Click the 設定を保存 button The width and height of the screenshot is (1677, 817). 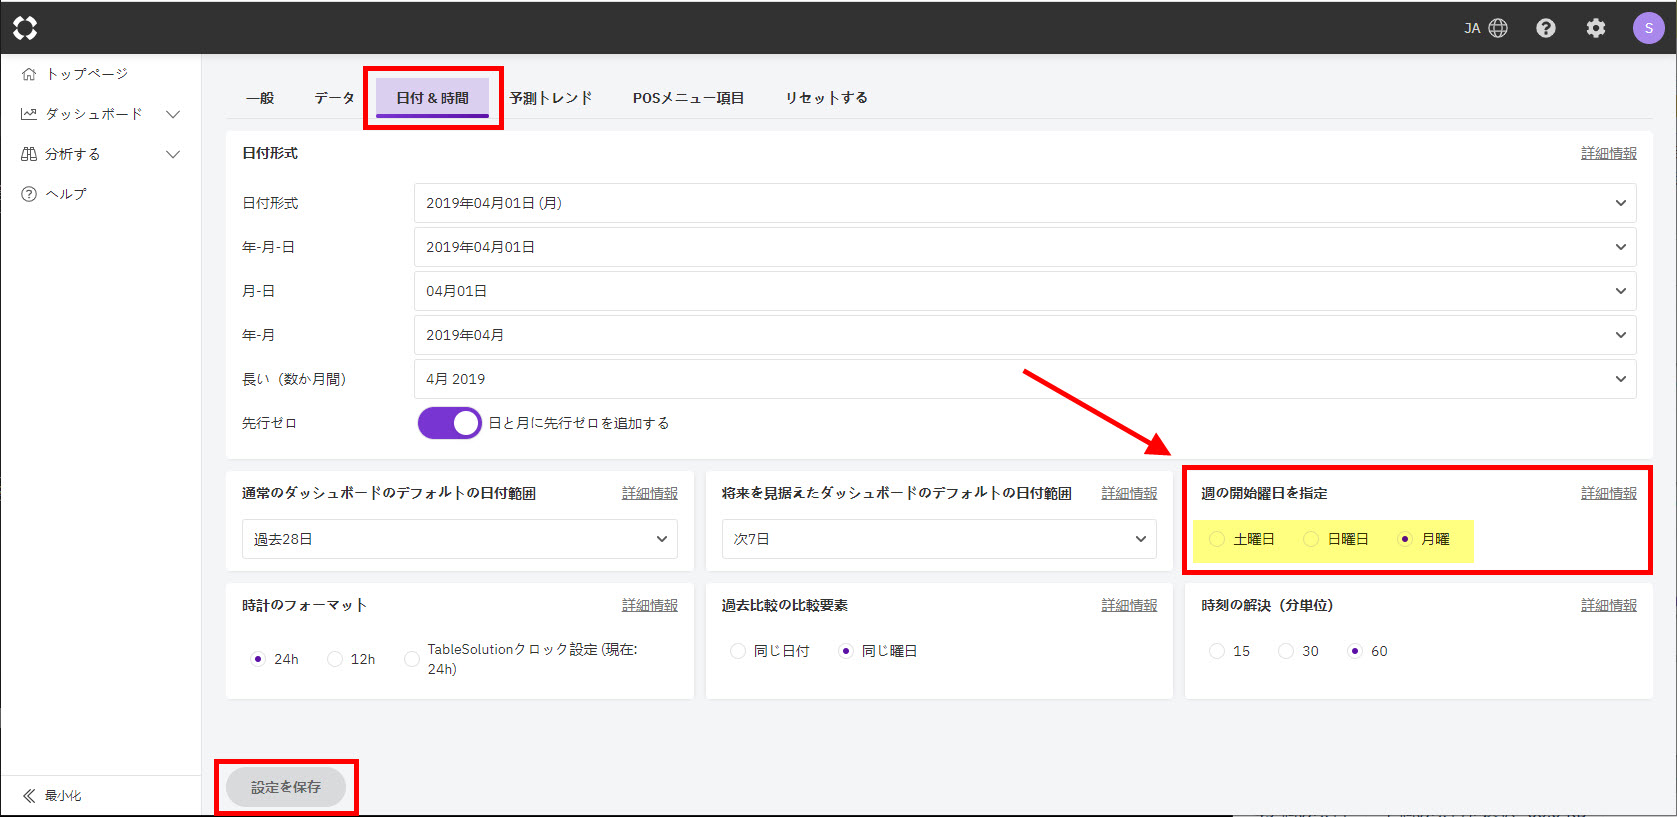(x=286, y=787)
